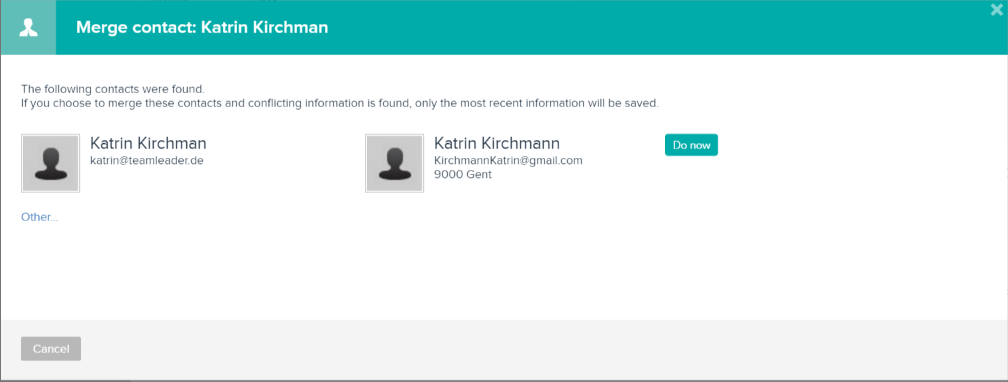Click the email KirchmannKatrin@gmail.com

(x=508, y=160)
